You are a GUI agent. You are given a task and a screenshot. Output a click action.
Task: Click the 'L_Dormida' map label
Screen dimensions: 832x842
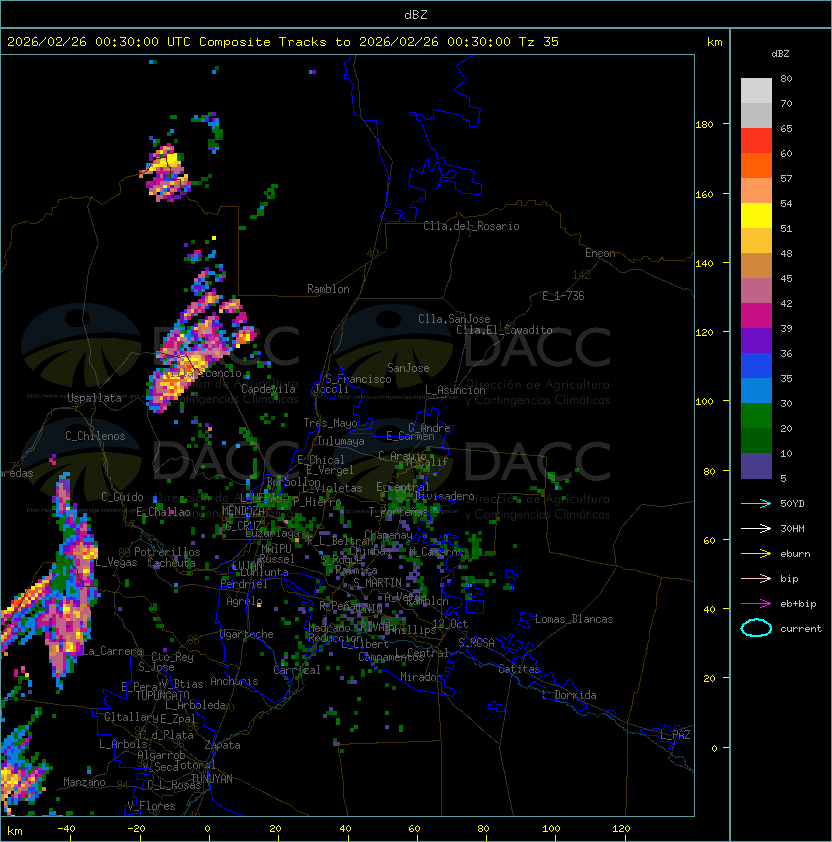569,695
